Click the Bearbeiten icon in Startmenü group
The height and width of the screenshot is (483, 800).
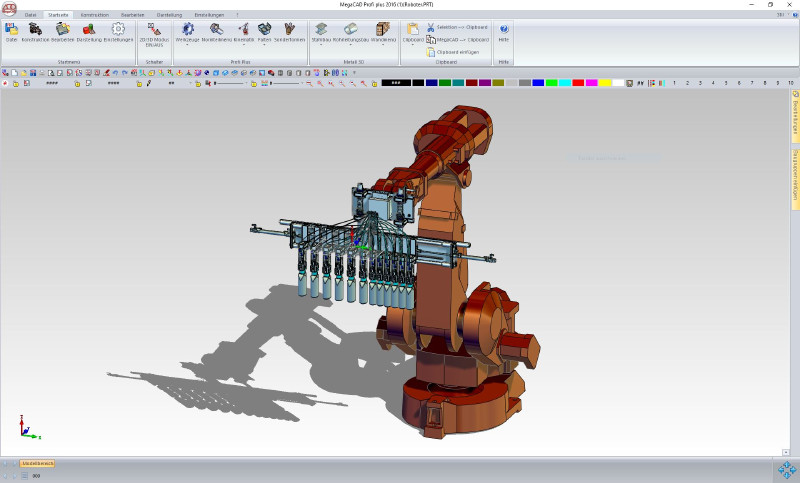tap(63, 30)
